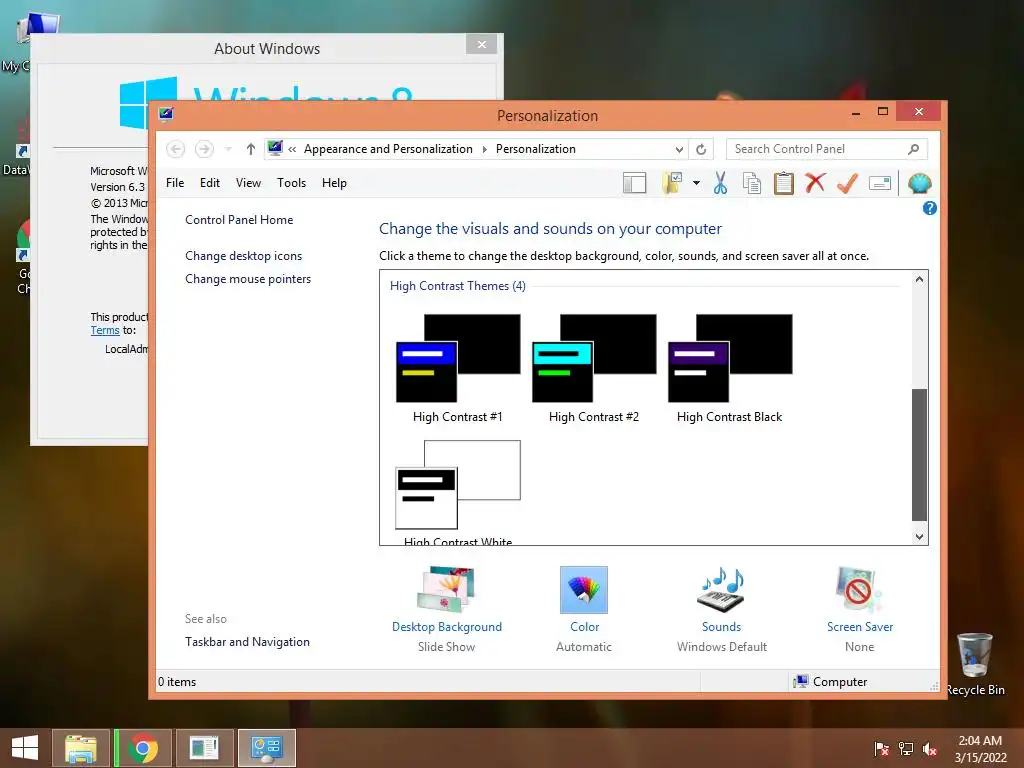Select High Contrast Black theme
The width and height of the screenshot is (1024, 768).
pyautogui.click(x=729, y=368)
